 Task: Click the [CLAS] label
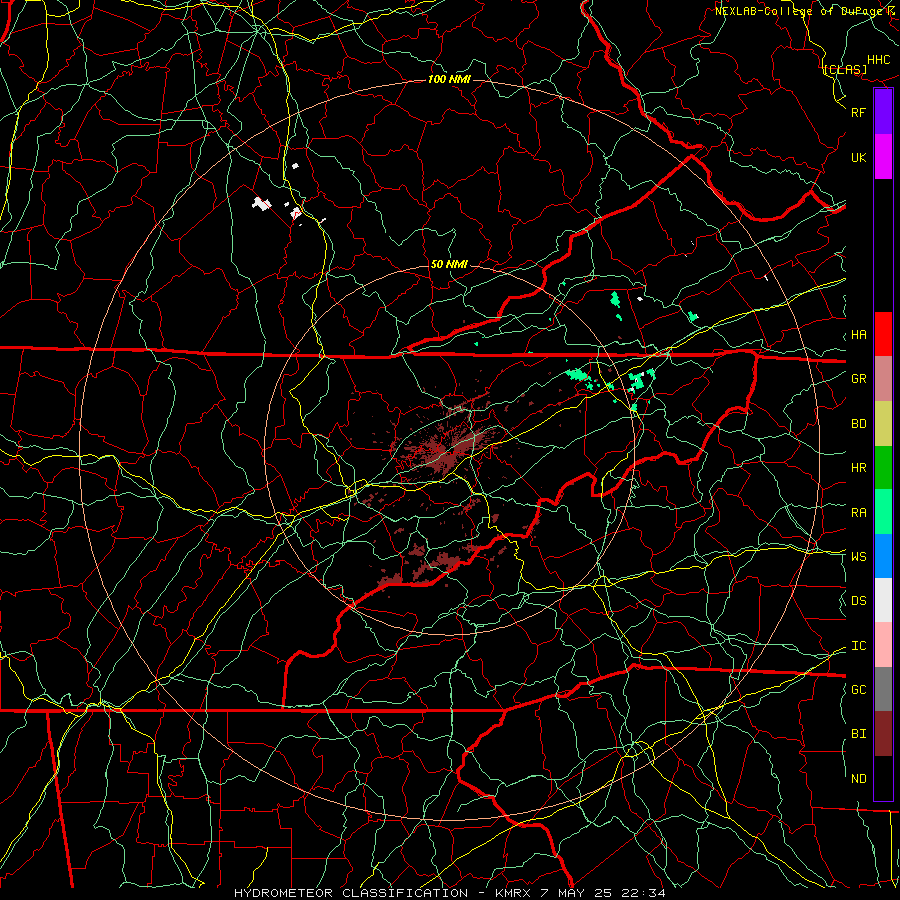point(845,70)
